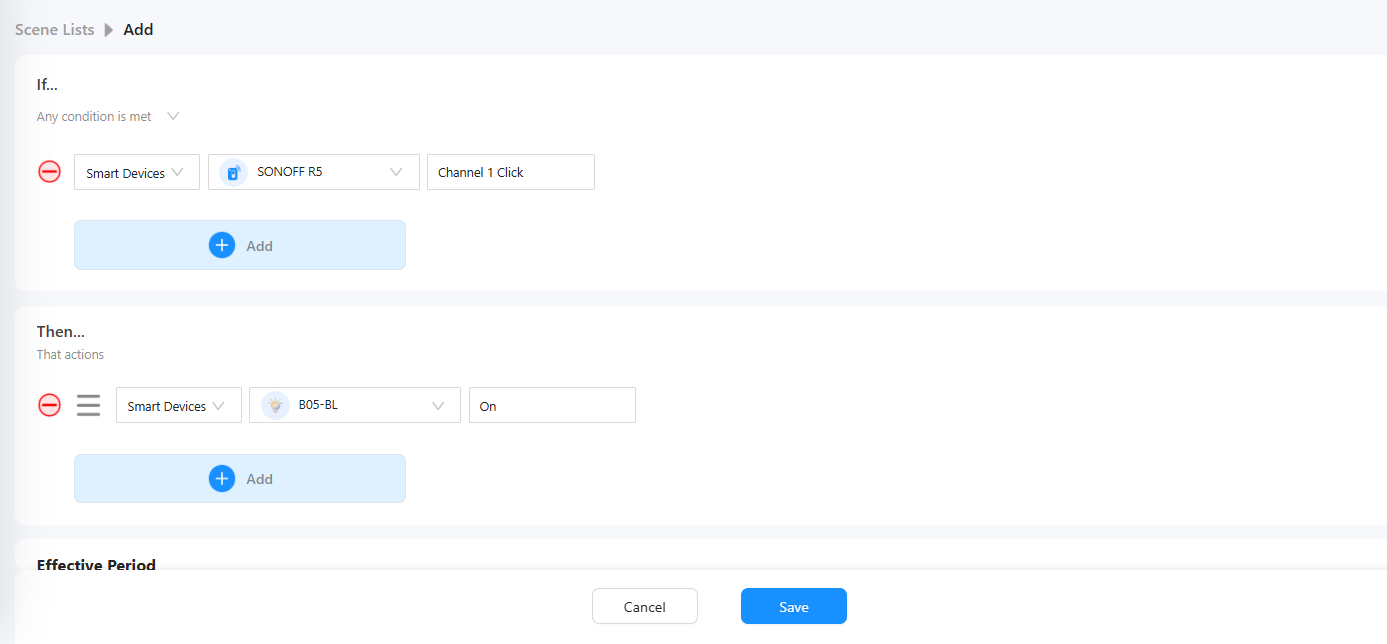Click the Effective Period section heading
This screenshot has width=1387, height=644.
point(96,565)
